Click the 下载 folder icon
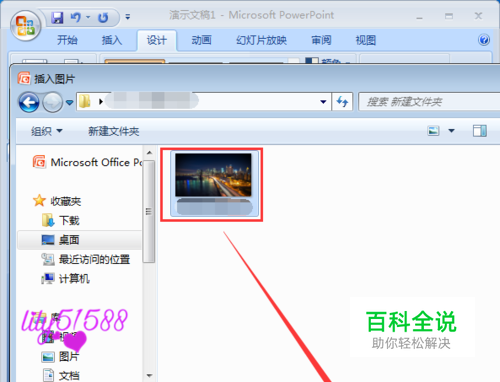Viewport: 500px width, 382px height. (48, 220)
